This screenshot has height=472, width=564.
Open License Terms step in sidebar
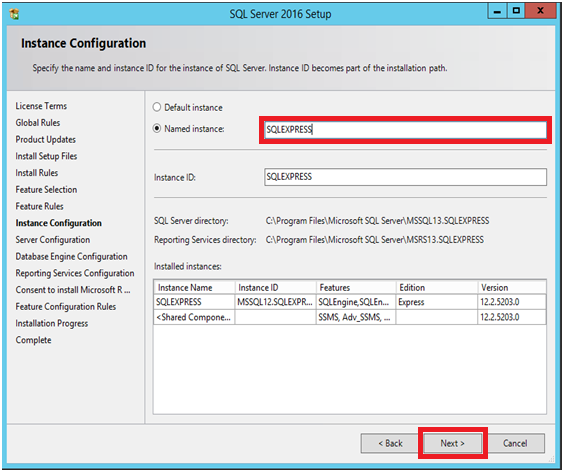click(41, 106)
